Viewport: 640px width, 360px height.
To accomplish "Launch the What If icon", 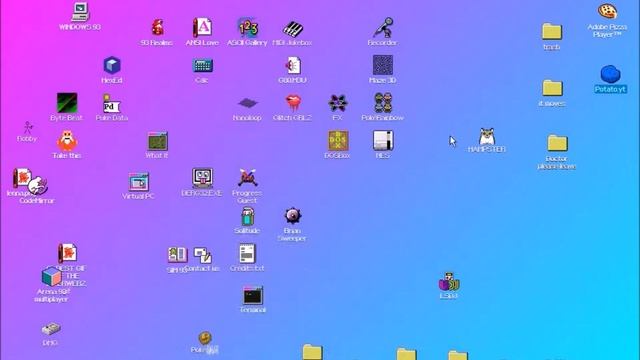I will point(158,141).
